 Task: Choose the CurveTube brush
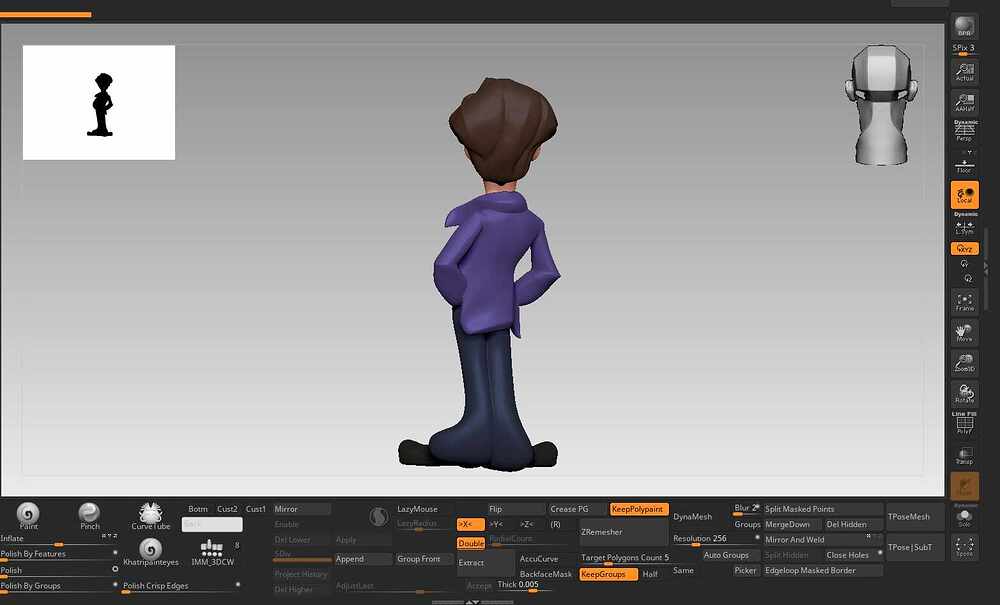coord(150,514)
